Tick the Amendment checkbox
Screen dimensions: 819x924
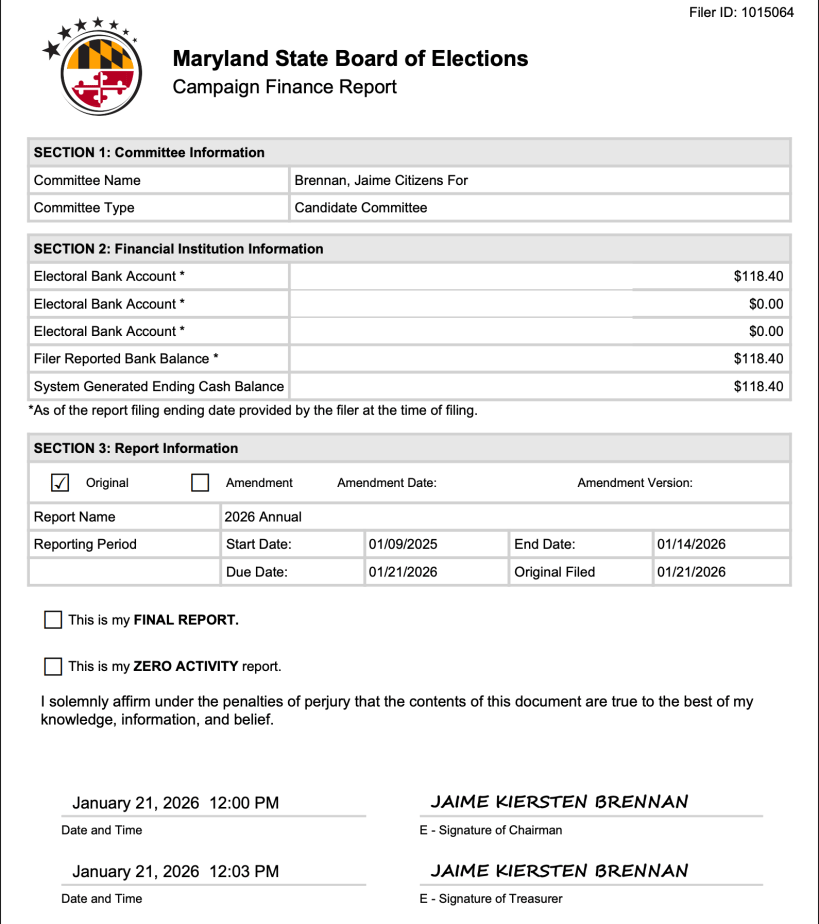coord(200,483)
